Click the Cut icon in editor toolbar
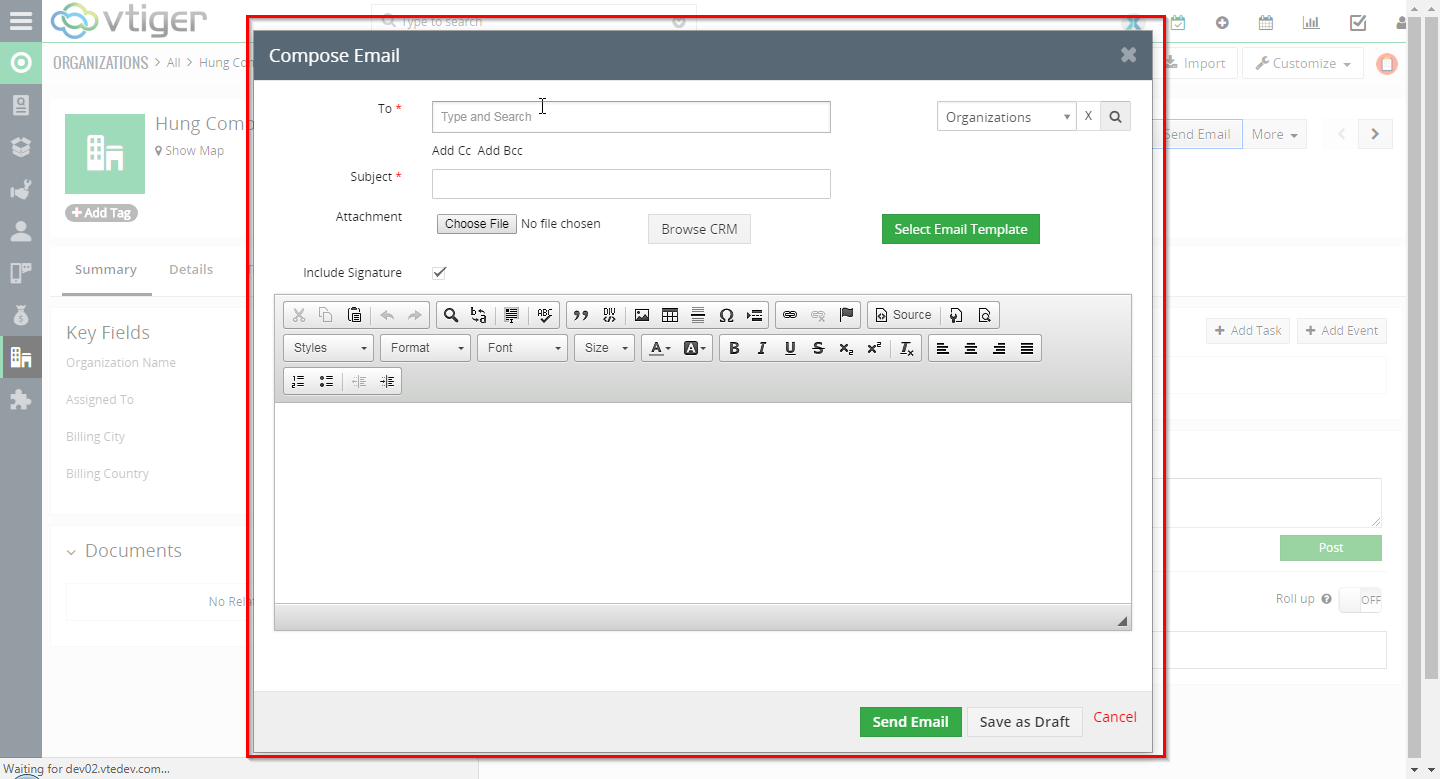 (x=298, y=315)
